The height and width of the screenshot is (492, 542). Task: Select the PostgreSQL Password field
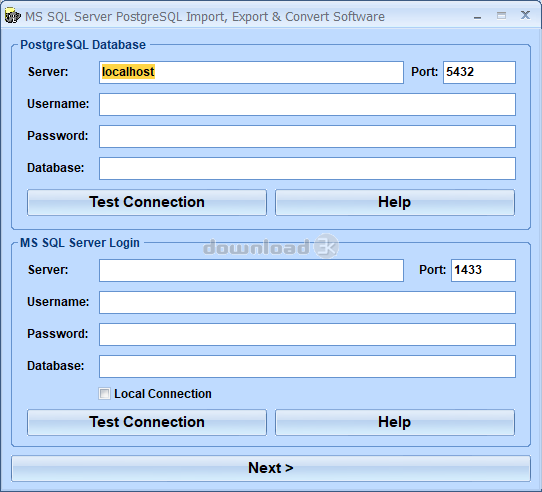[307, 136]
